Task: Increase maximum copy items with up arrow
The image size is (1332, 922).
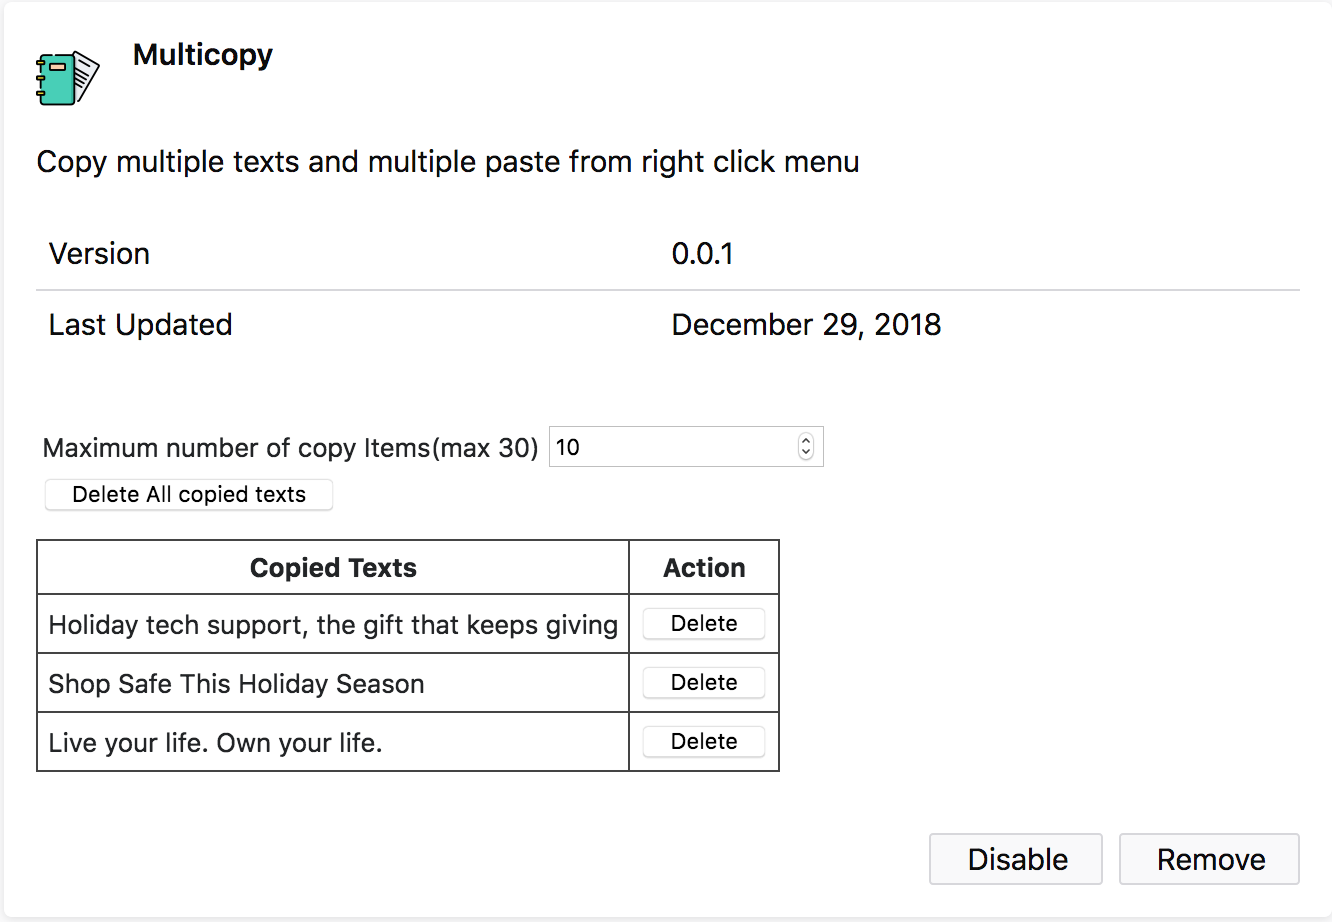Action: coord(806,441)
